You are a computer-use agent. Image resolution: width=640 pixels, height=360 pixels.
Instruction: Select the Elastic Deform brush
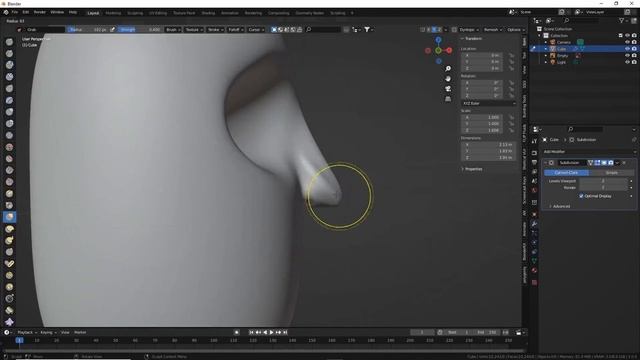coord(9,229)
